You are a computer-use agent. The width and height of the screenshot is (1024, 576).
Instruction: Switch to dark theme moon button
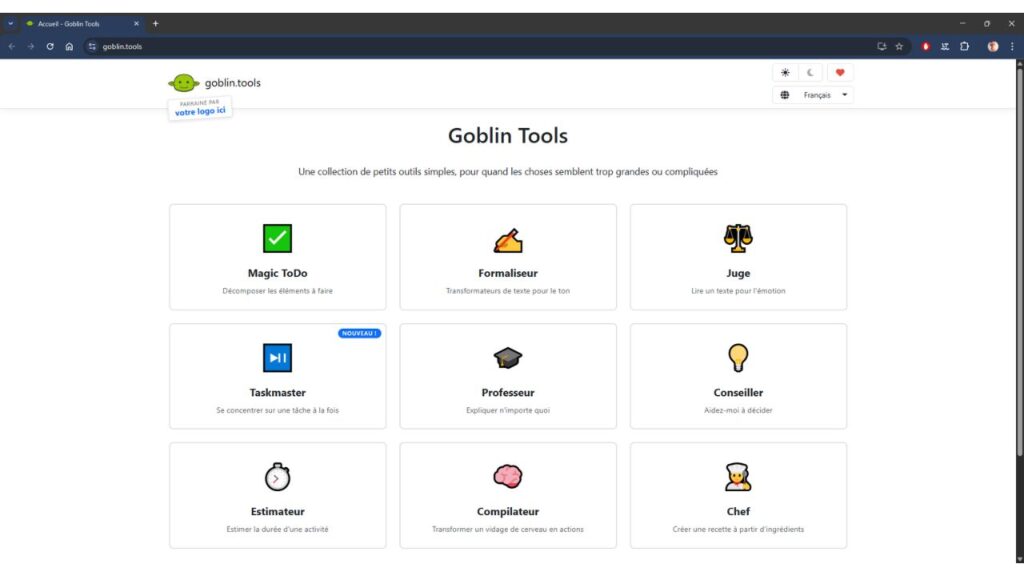[810, 72]
